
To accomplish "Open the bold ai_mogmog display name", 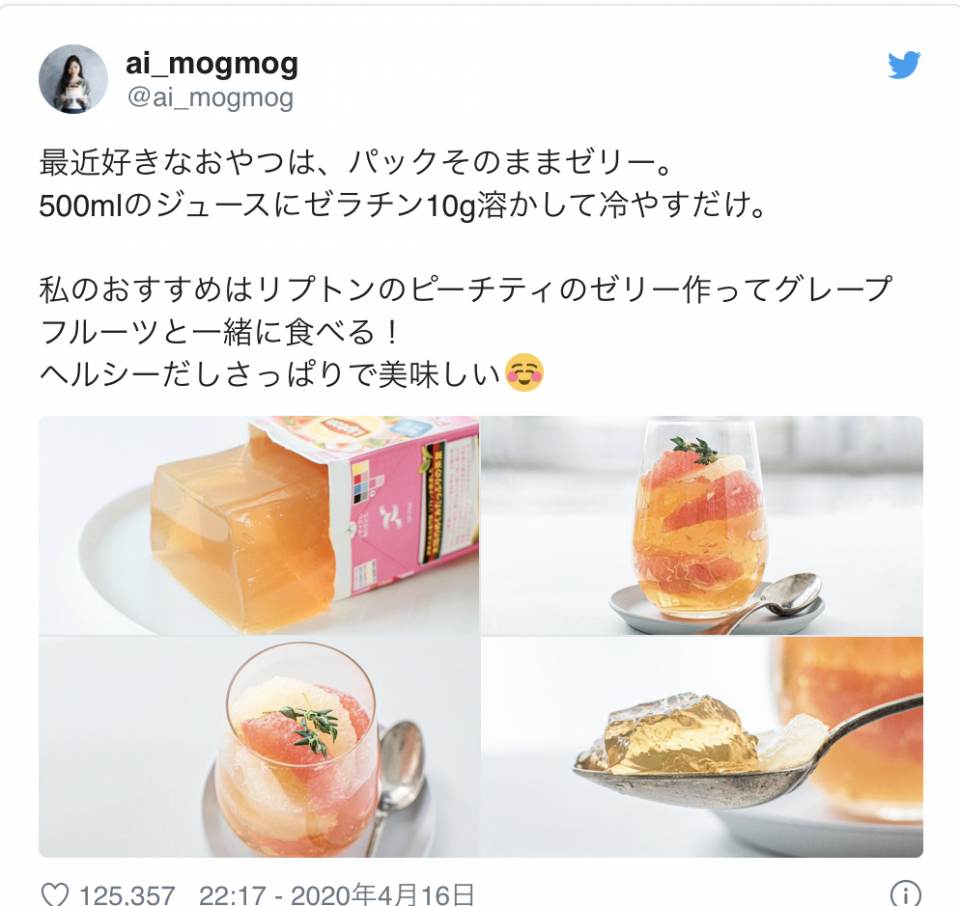I will [212, 63].
